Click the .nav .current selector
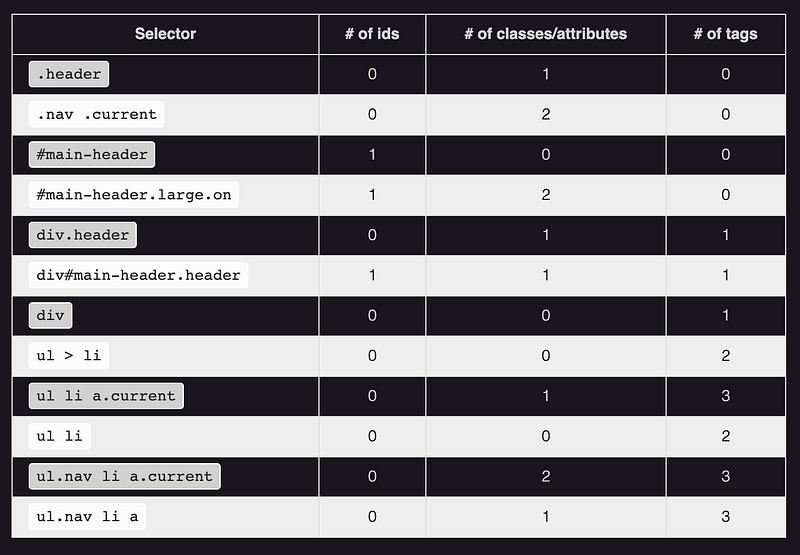Viewport: 800px width, 555px height. (97, 114)
